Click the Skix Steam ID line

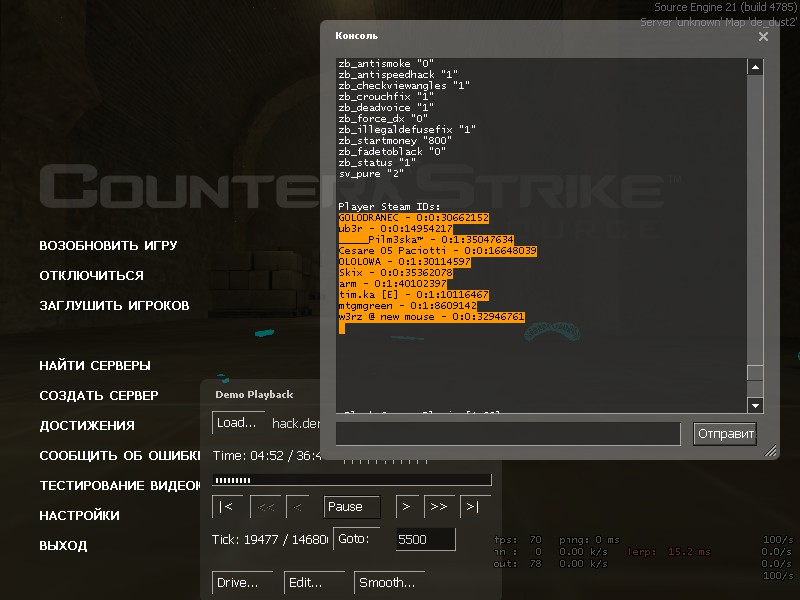tap(395, 272)
